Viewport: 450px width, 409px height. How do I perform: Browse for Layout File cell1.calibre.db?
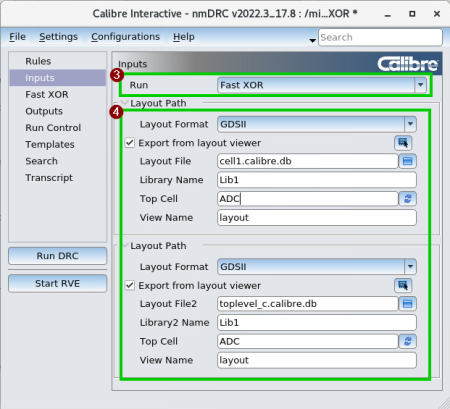tap(407, 161)
